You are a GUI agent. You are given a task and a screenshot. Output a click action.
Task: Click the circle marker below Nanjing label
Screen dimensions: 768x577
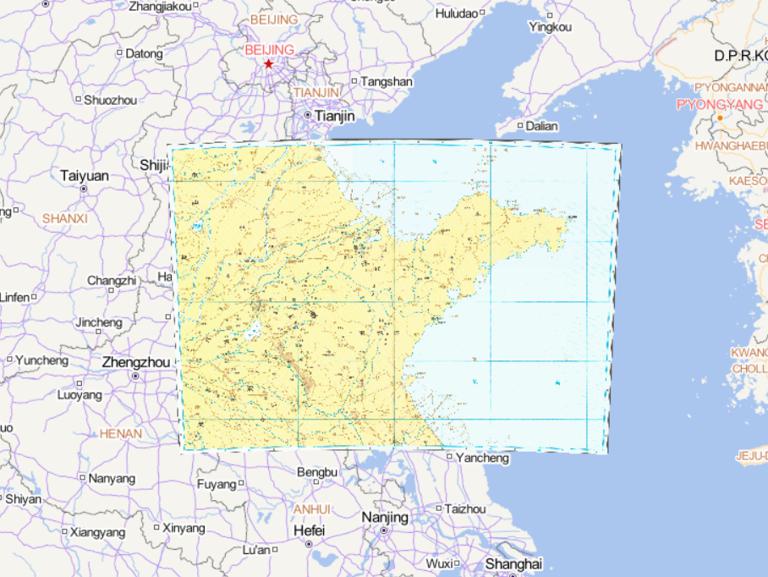pyautogui.click(x=384, y=531)
